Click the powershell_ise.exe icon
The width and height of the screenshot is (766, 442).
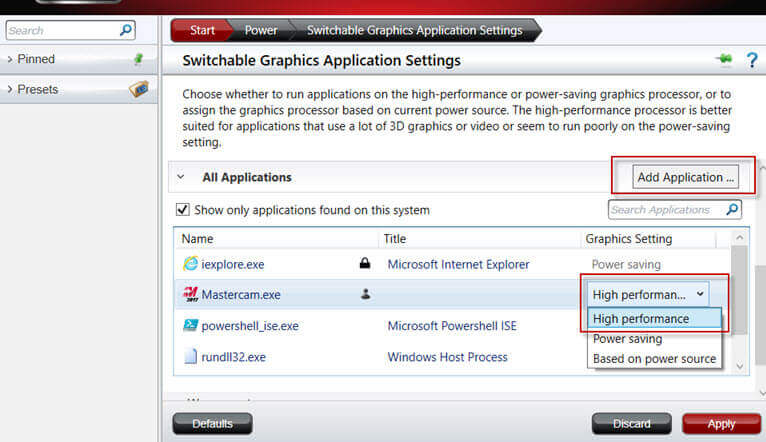[191, 326]
